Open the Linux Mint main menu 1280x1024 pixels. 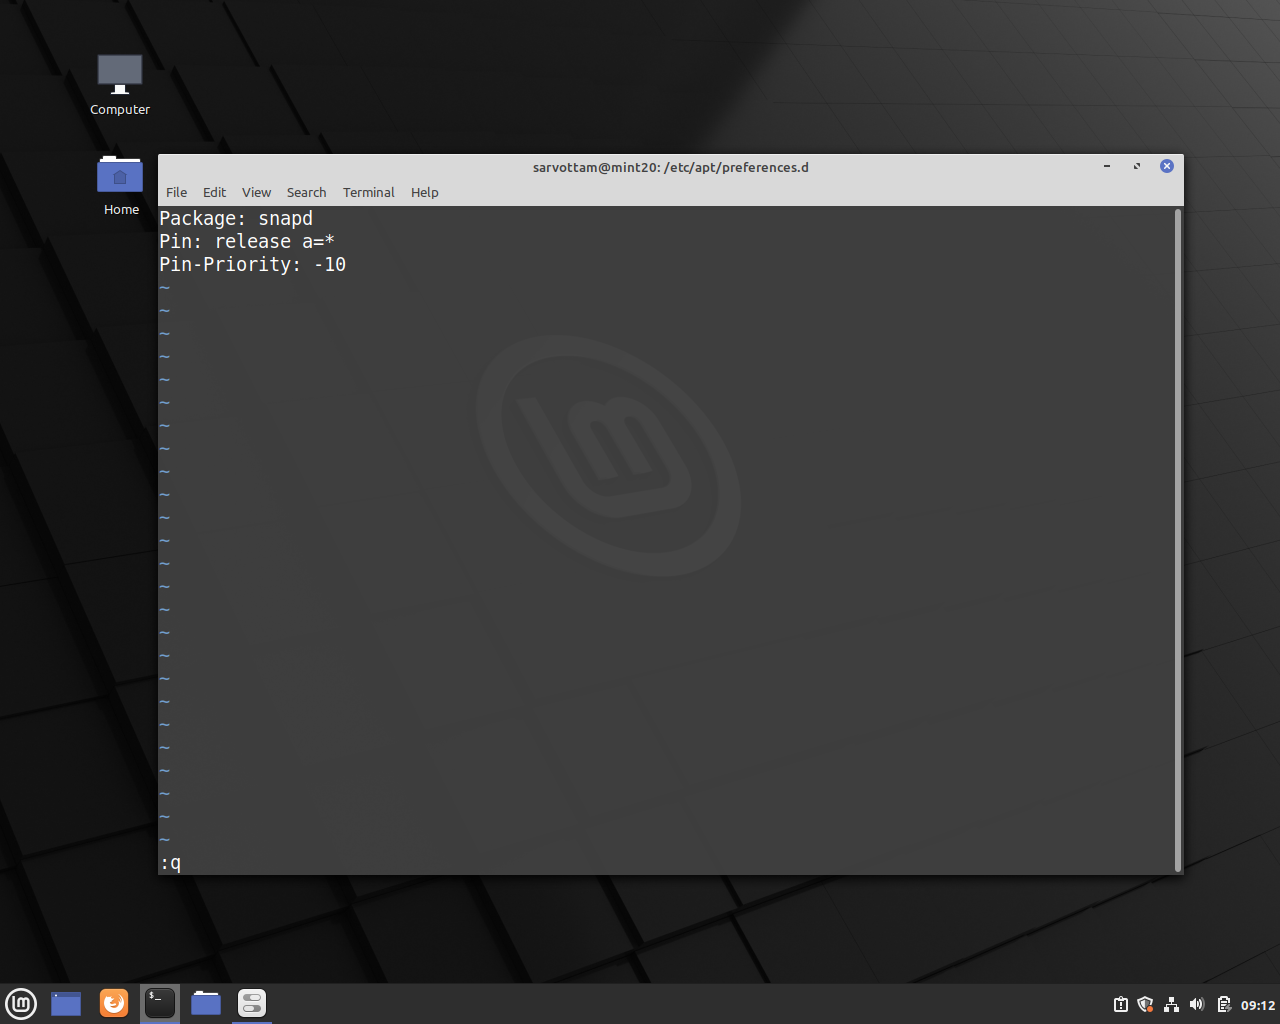[21, 1003]
